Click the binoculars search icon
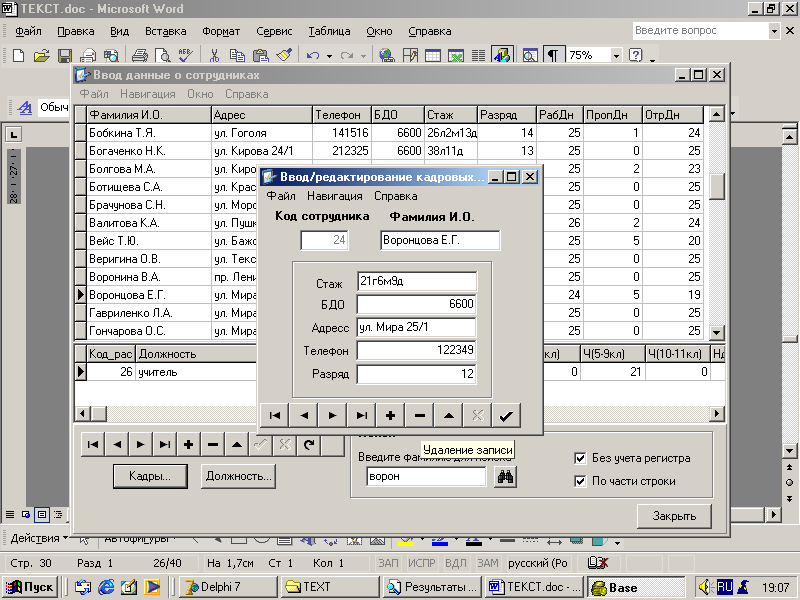This screenshot has height=600, width=800. coord(505,477)
